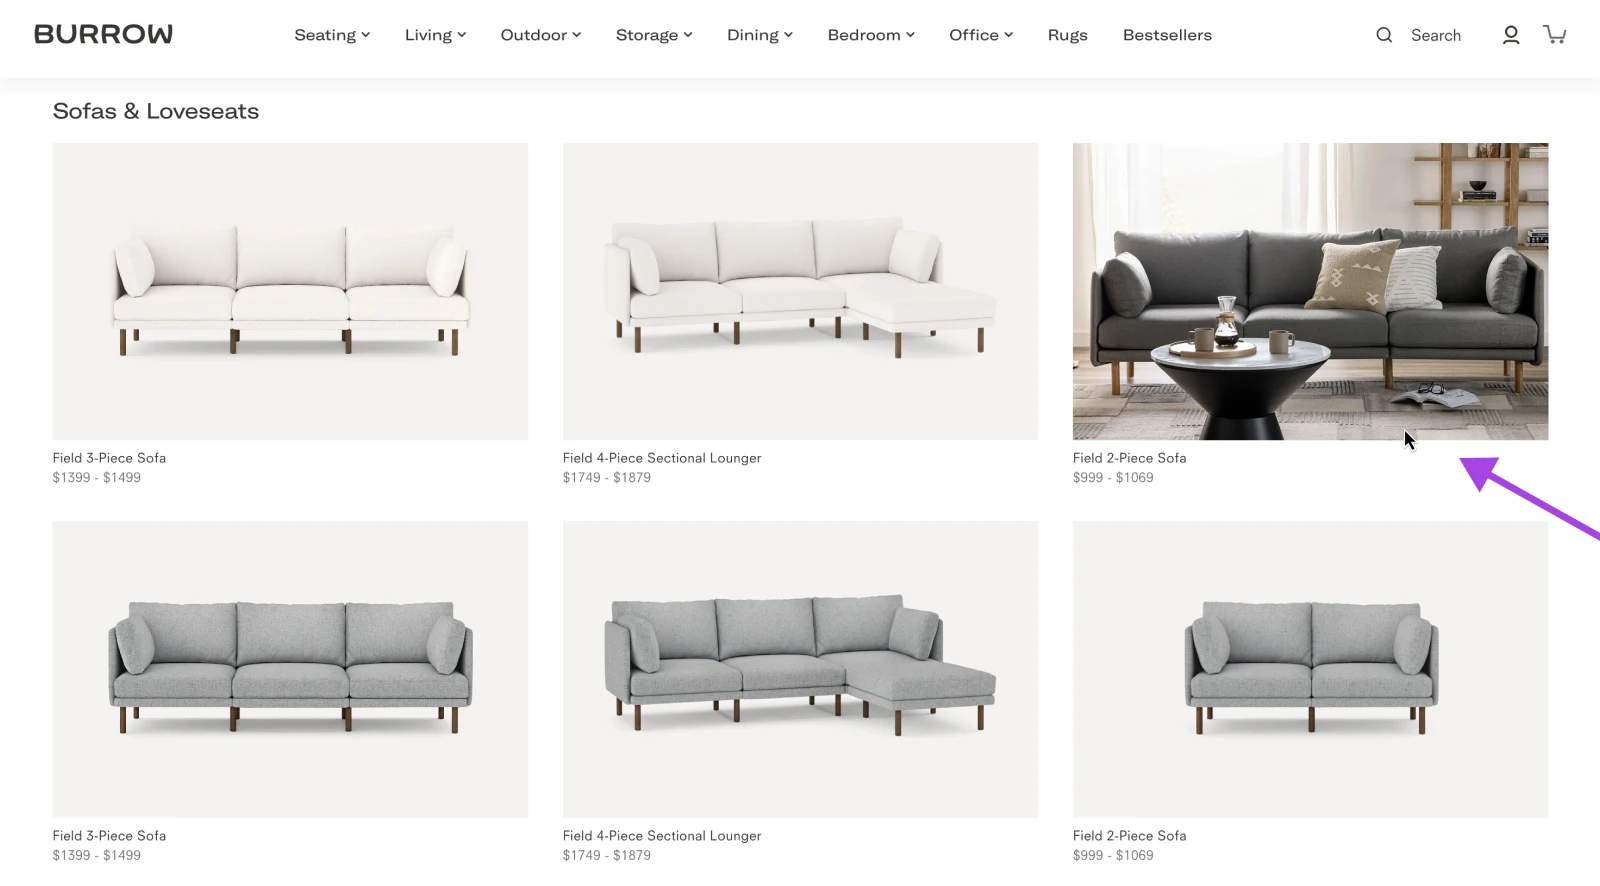
Task: Open the user account icon
Action: click(1511, 35)
